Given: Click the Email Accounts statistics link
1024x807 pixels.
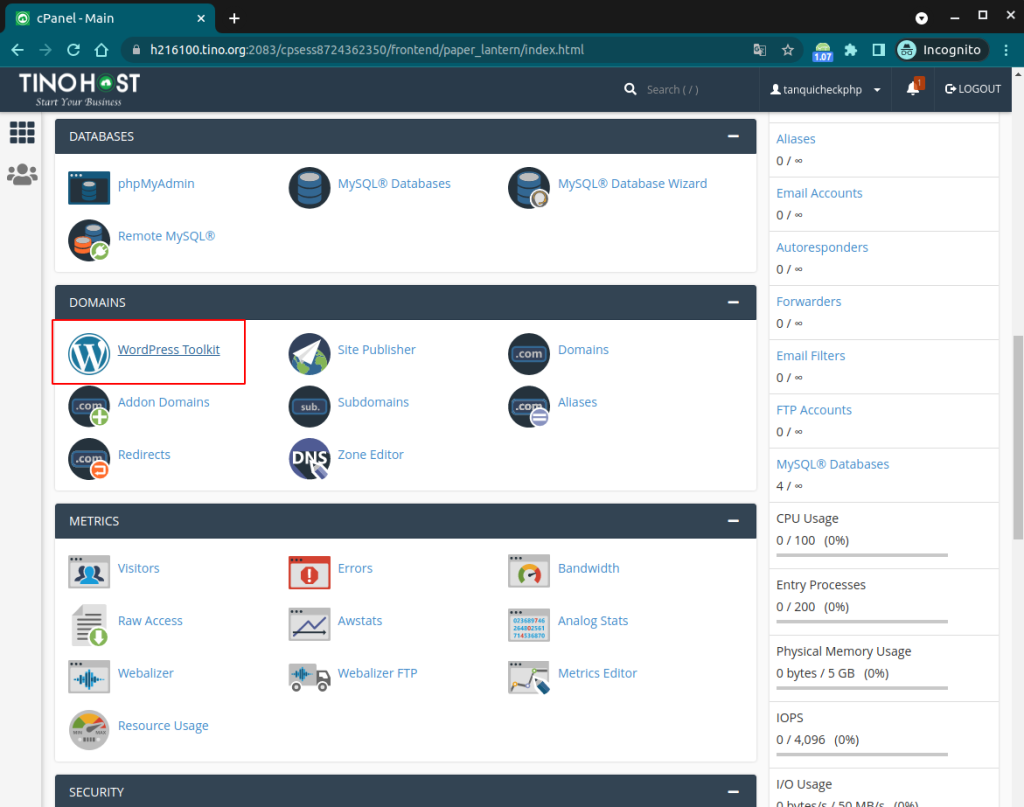Looking at the screenshot, I should pos(819,193).
